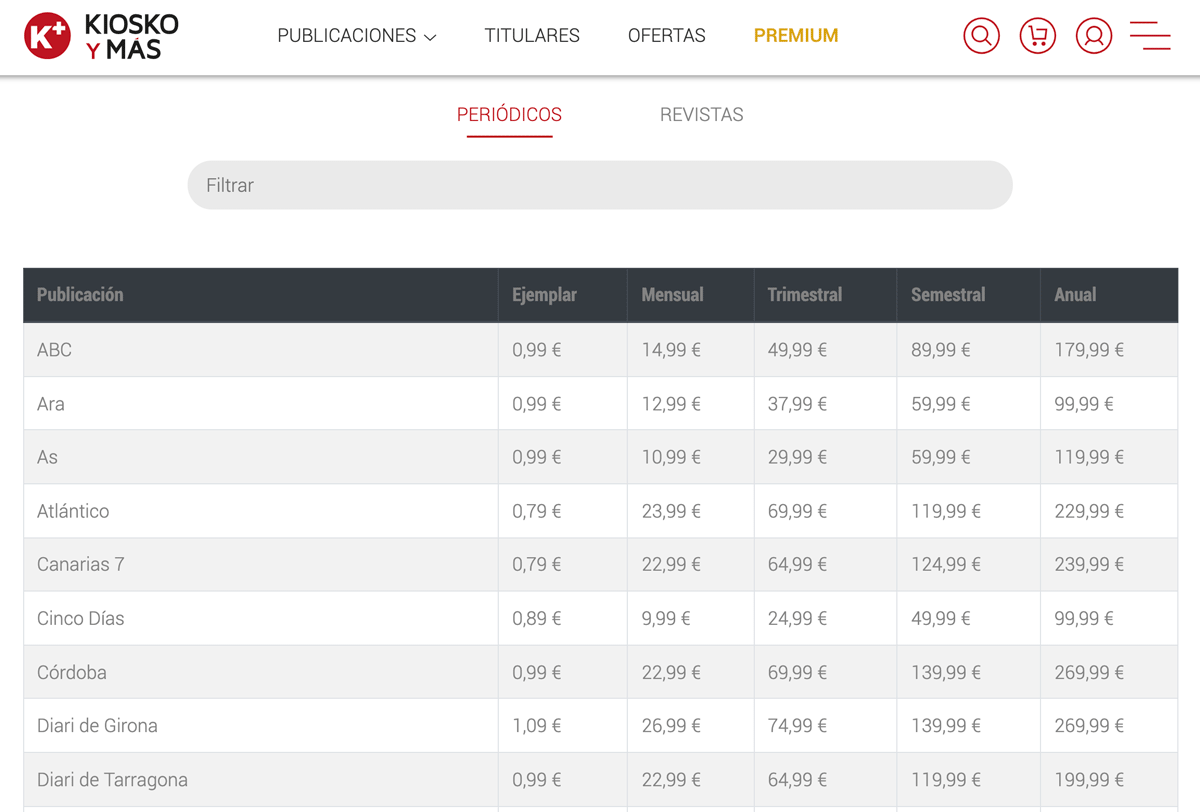Click Atlántico annual price 229,99 €
The height and width of the screenshot is (812, 1200).
pyautogui.click(x=1089, y=511)
